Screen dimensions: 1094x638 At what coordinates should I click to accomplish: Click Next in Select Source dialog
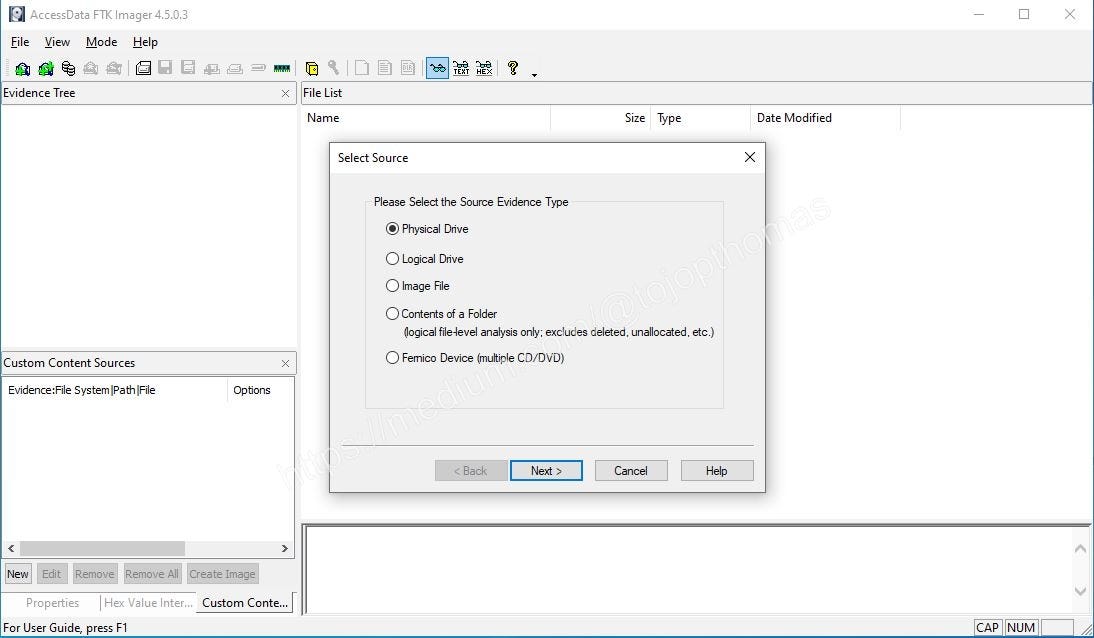[x=546, y=471]
